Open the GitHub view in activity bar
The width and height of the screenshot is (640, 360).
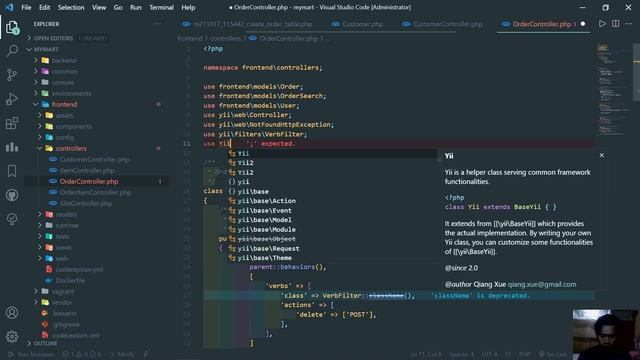12,195
